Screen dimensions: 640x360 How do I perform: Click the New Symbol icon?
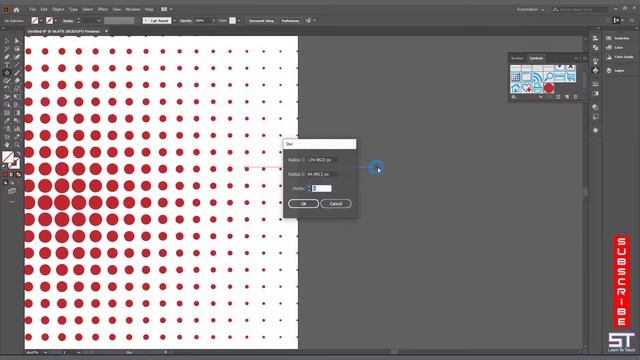(x=567, y=97)
